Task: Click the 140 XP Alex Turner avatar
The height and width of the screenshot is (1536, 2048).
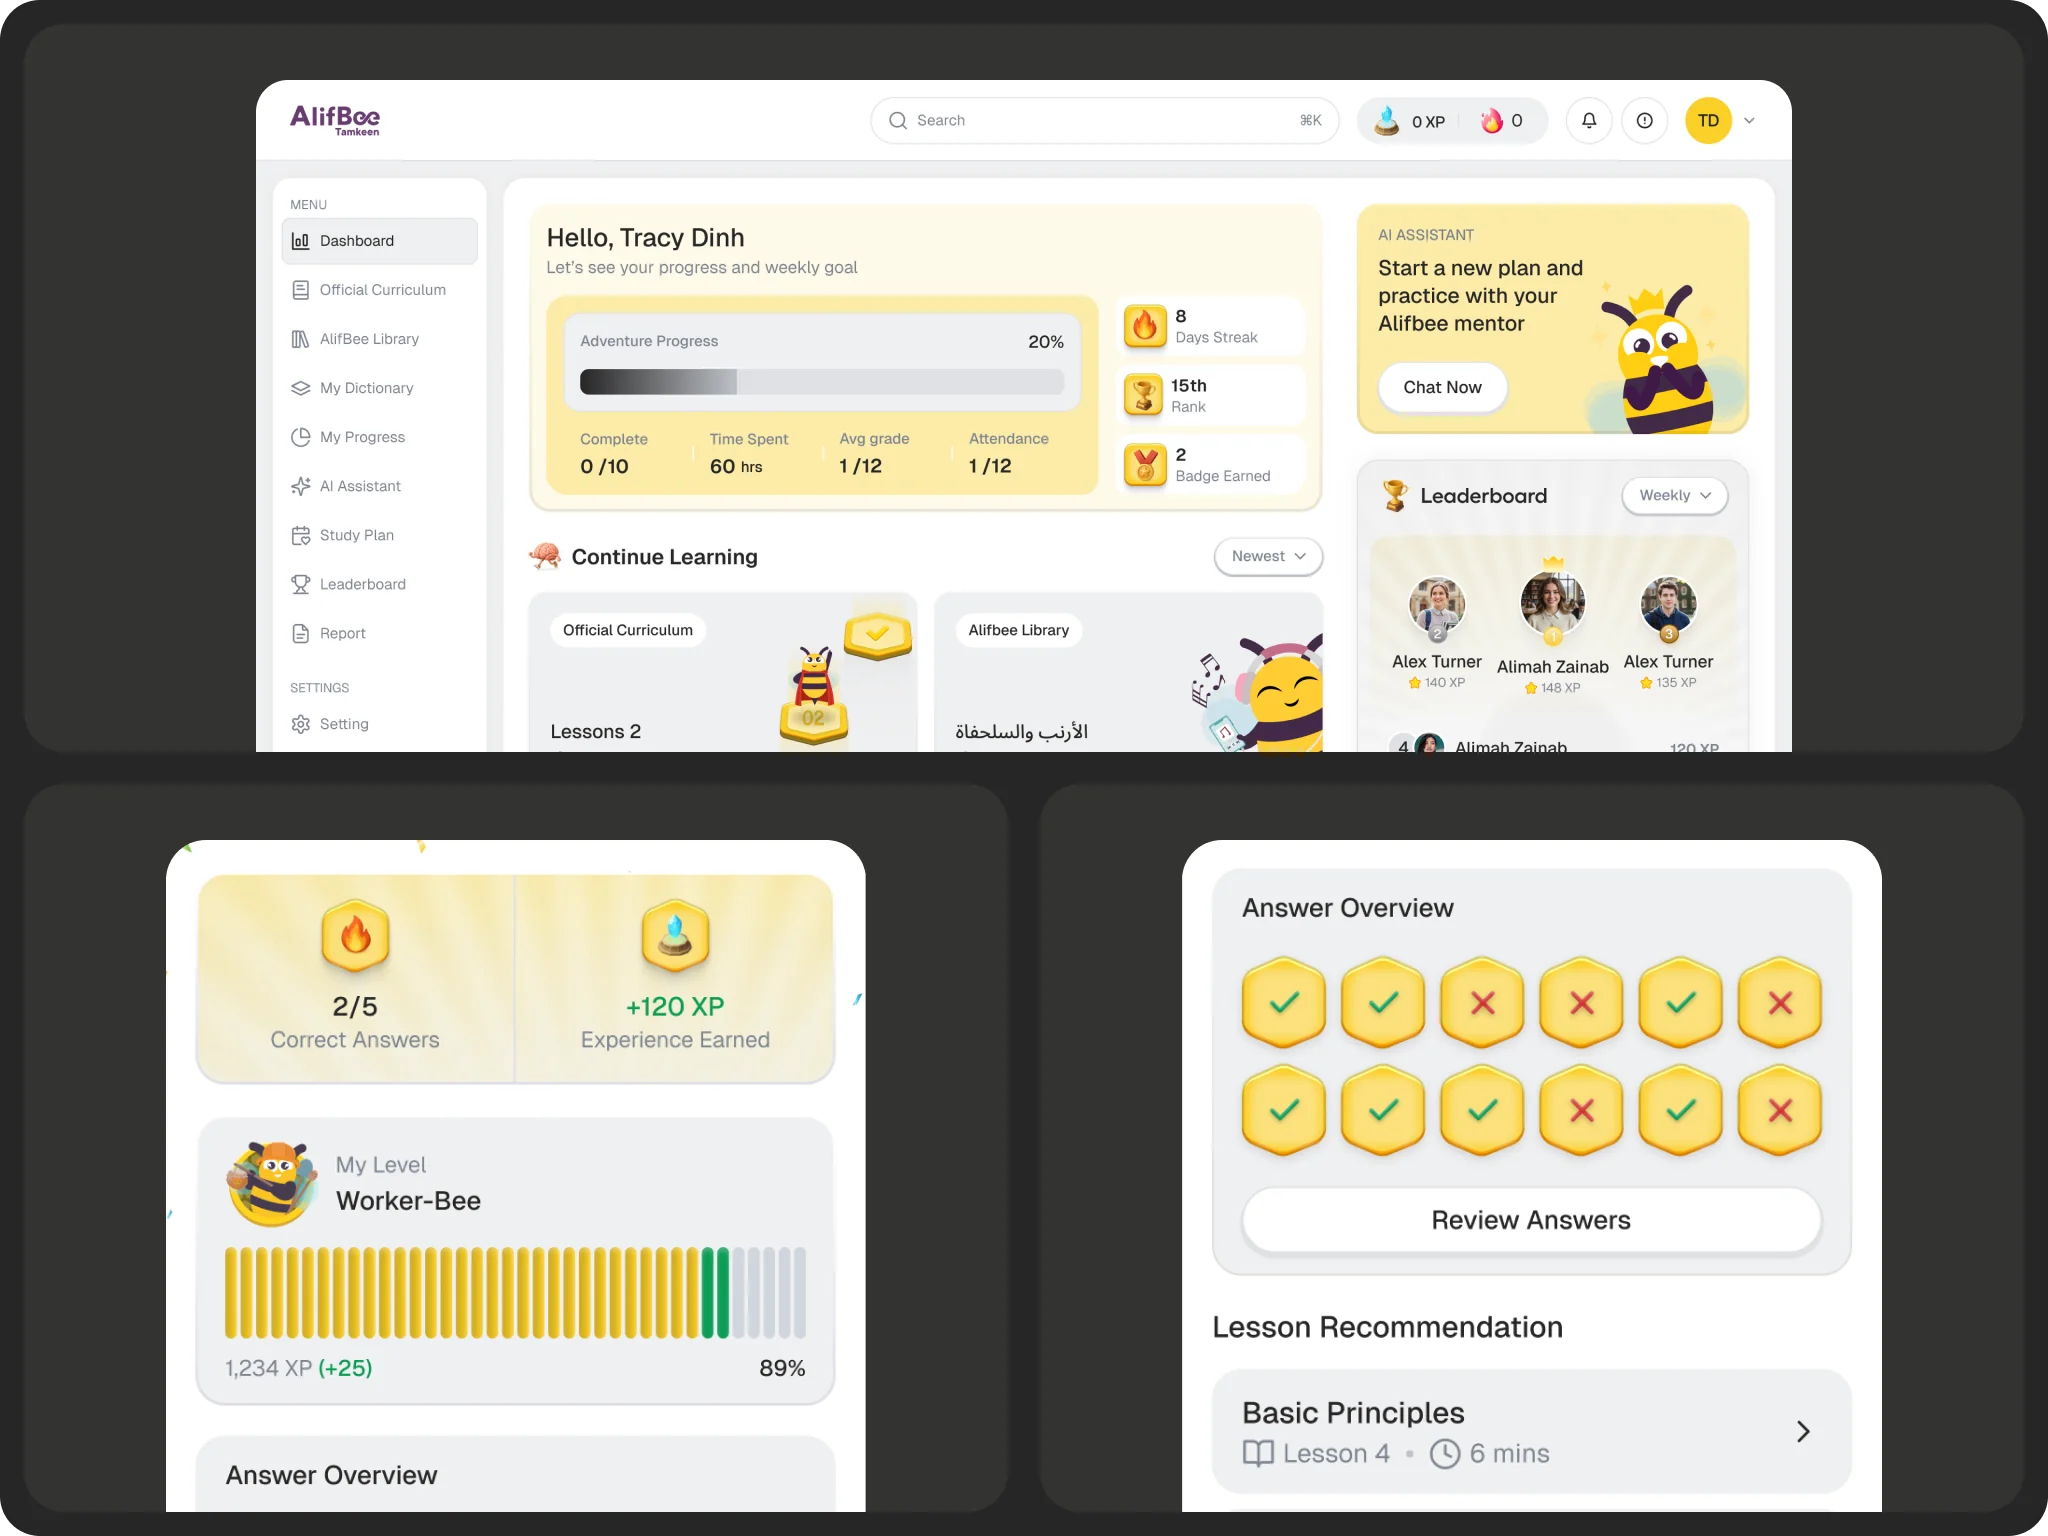Action: [1437, 606]
